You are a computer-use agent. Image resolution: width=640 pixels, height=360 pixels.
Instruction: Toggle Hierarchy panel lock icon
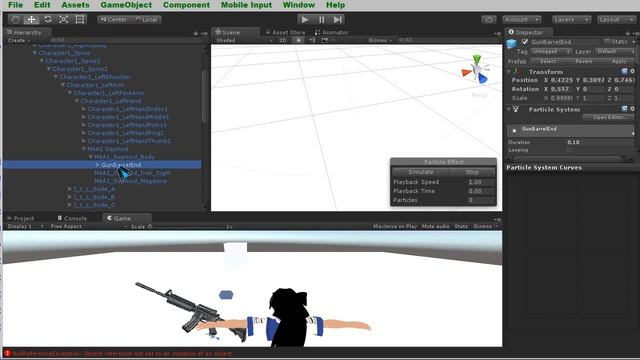196,33
